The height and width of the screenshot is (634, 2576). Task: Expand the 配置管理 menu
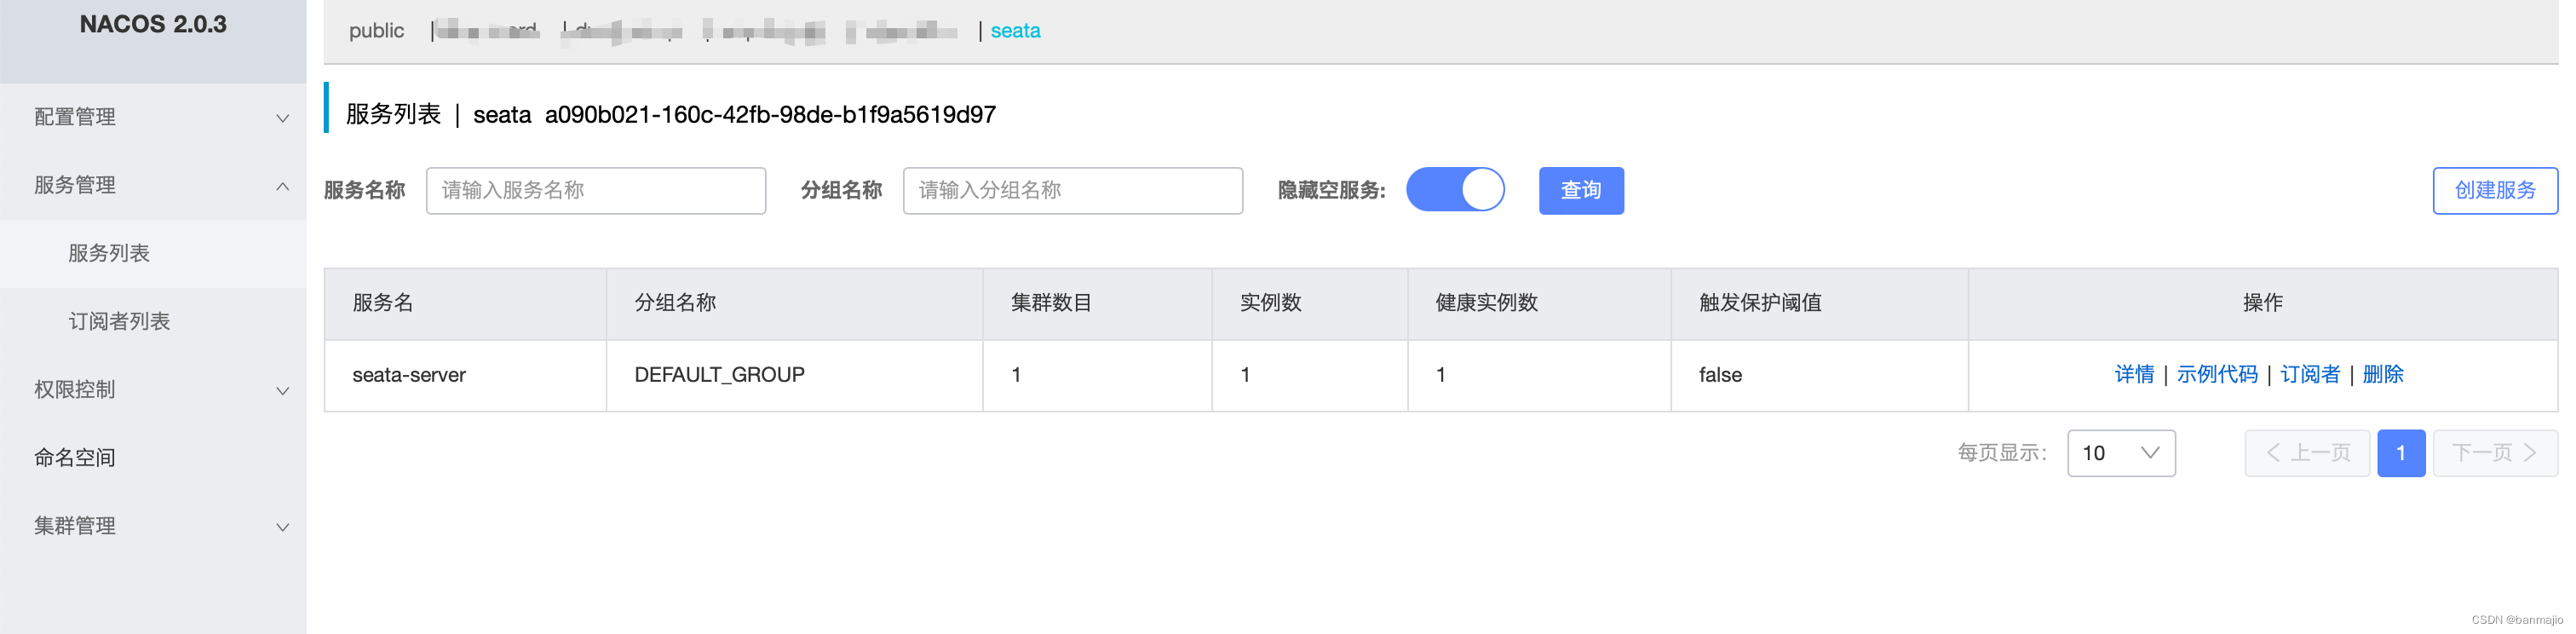(x=153, y=117)
